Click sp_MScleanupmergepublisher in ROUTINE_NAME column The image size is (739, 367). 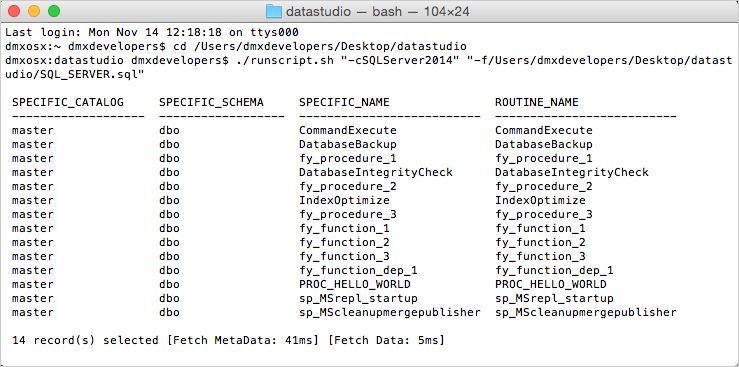click(586, 312)
